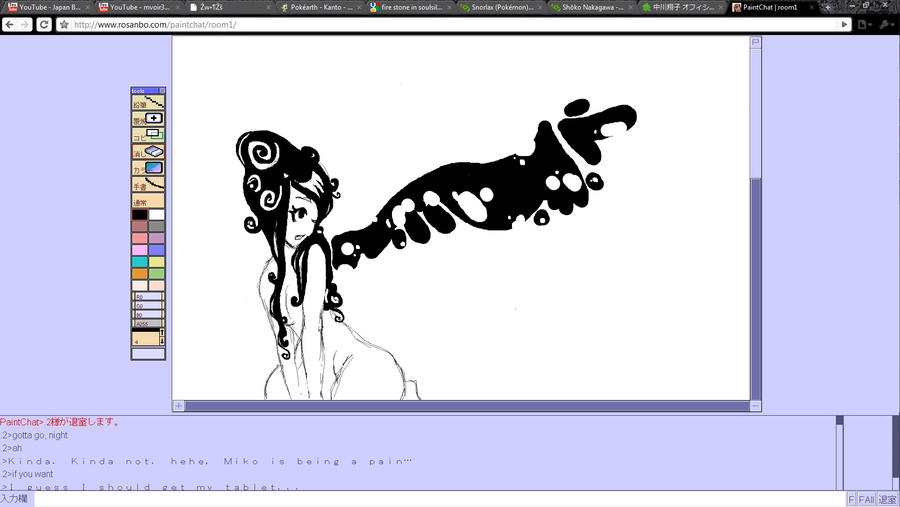This screenshot has width=900, height=507.
Task: Reload the PaintChat page
Action: [x=44, y=25]
